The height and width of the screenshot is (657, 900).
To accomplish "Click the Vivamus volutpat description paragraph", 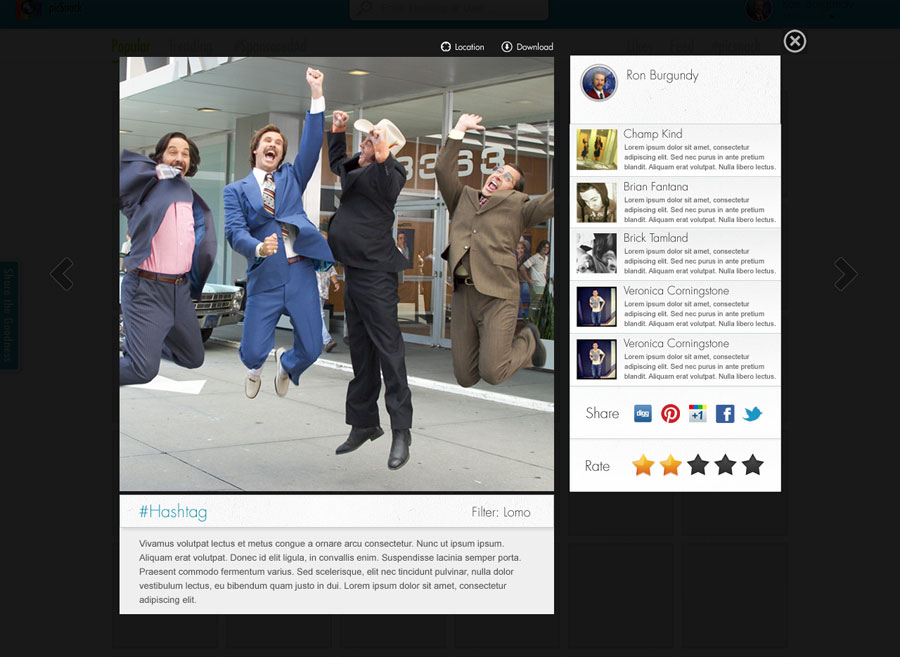I will click(x=330, y=572).
